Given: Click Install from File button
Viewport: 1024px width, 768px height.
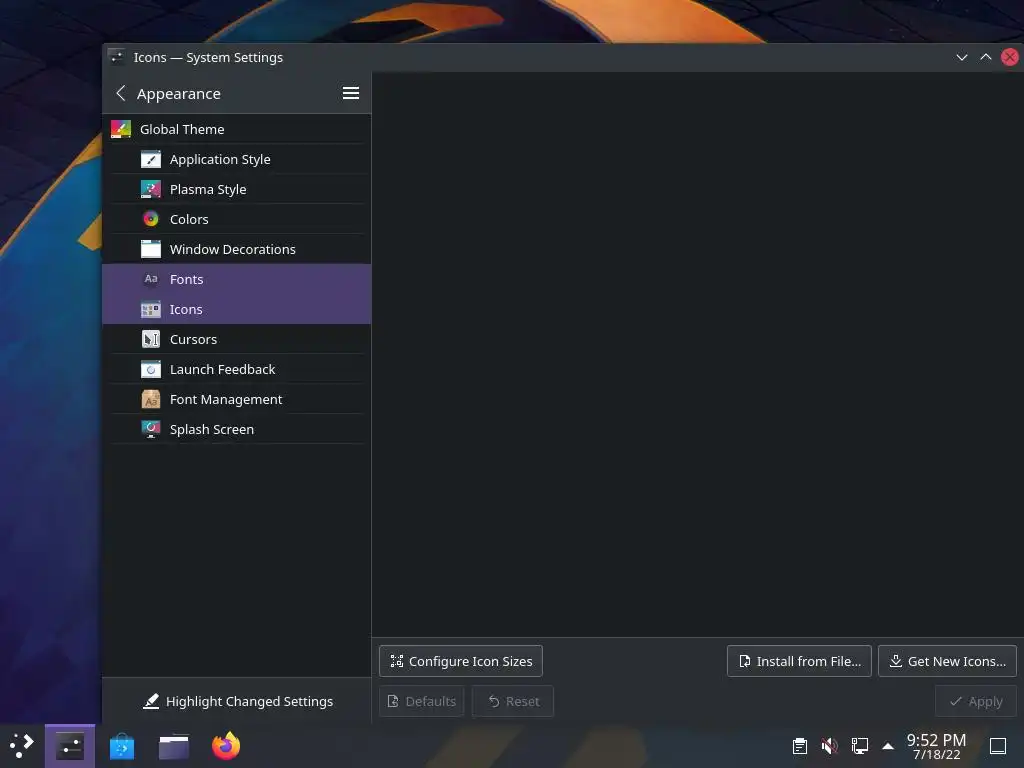Looking at the screenshot, I should 799,661.
